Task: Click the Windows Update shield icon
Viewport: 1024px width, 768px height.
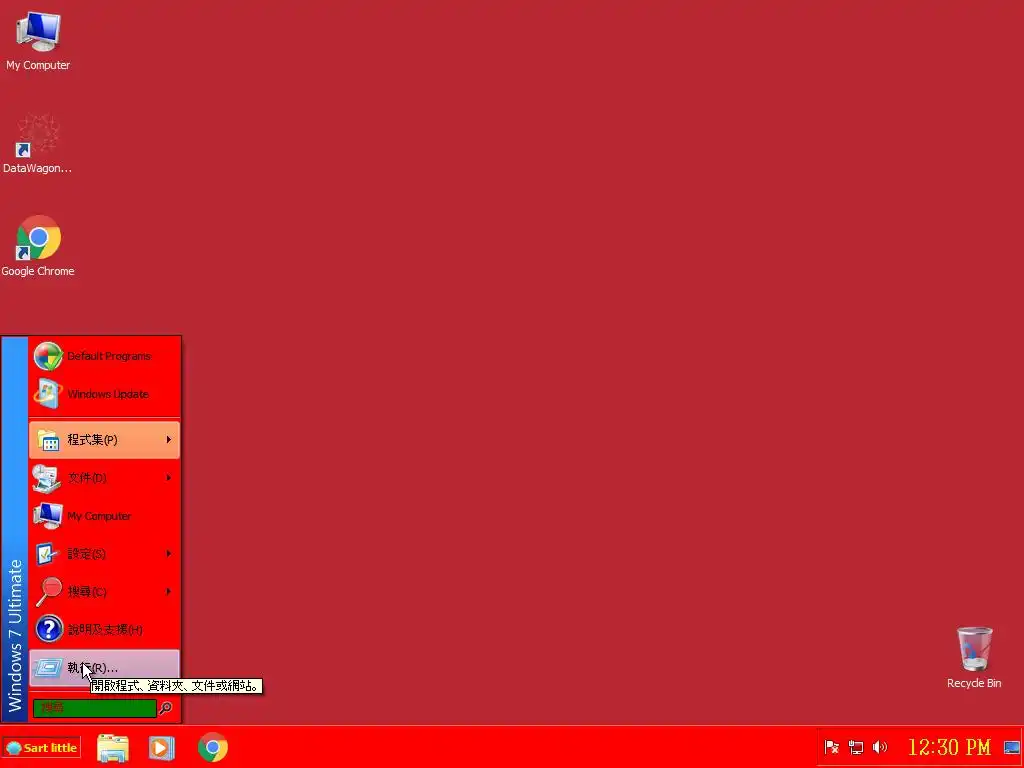Action: 48,394
